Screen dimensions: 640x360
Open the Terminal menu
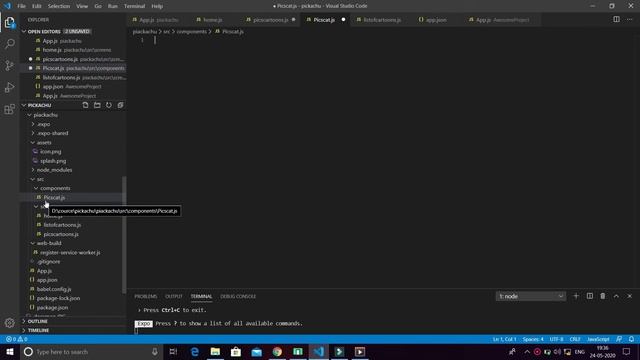point(134,6)
